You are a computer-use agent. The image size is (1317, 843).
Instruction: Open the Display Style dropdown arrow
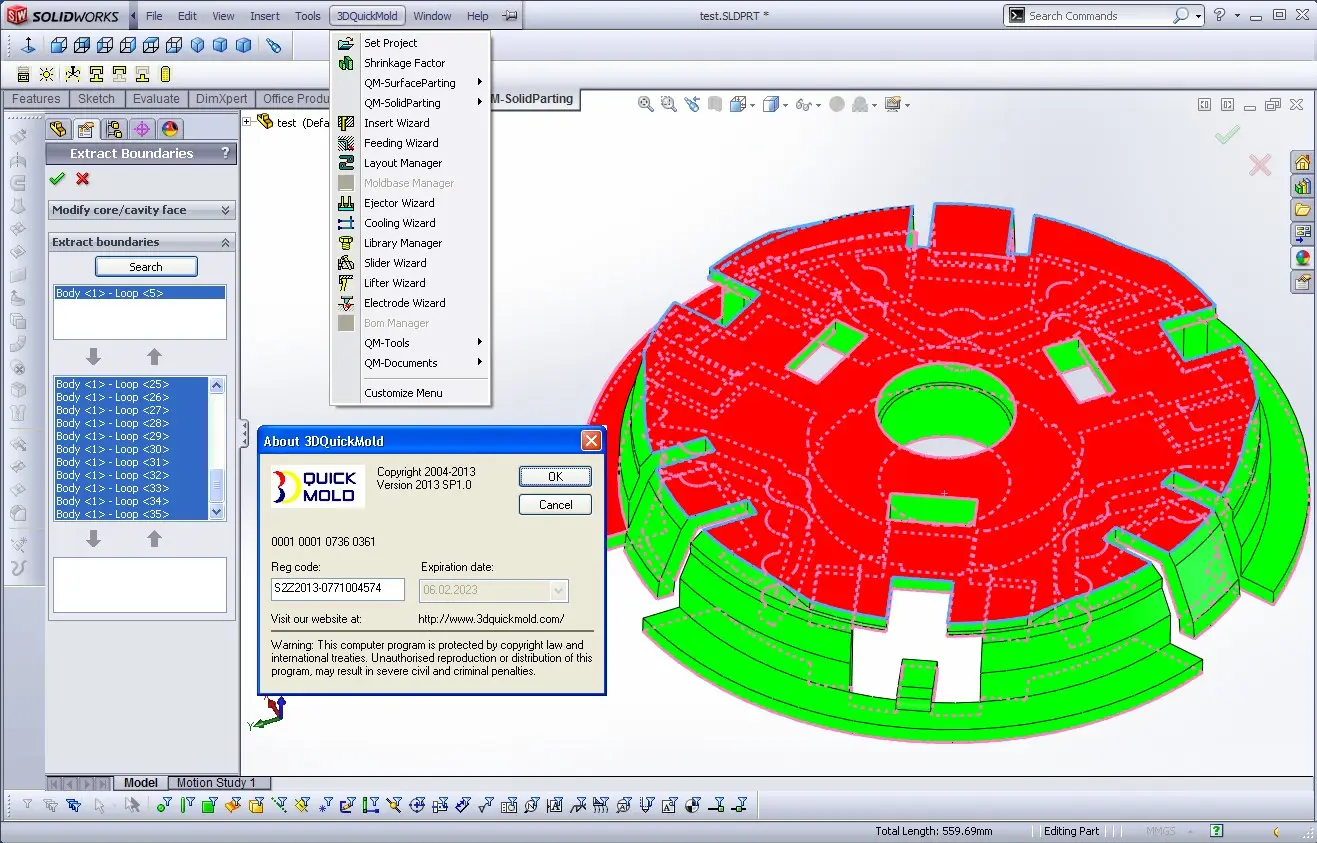pyautogui.click(x=785, y=105)
